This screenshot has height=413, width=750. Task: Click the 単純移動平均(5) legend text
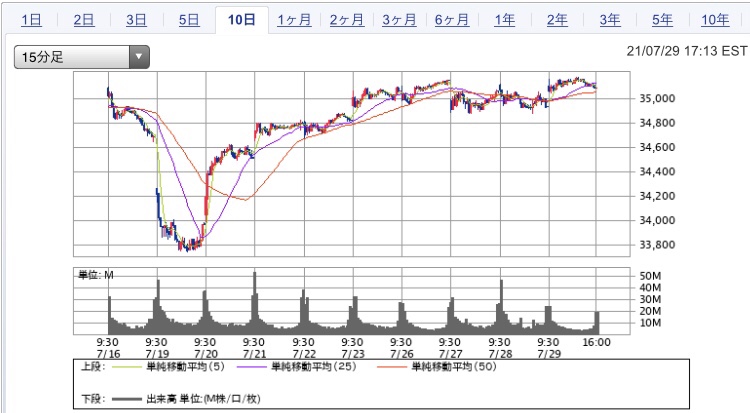[x=185, y=367]
